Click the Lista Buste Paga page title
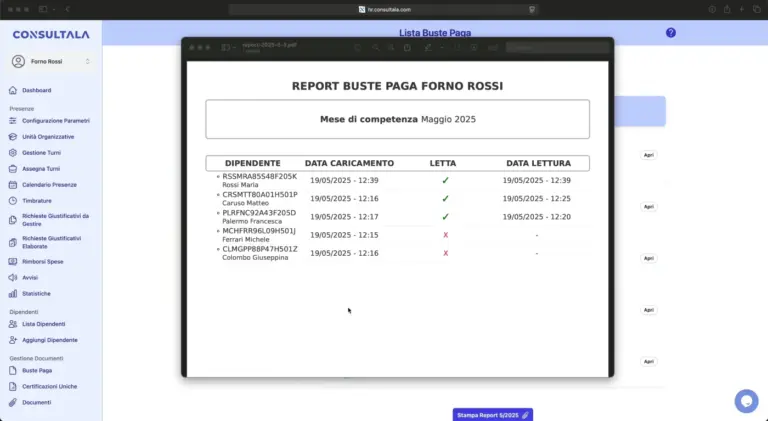Viewport: 768px width, 421px height. click(x=435, y=33)
